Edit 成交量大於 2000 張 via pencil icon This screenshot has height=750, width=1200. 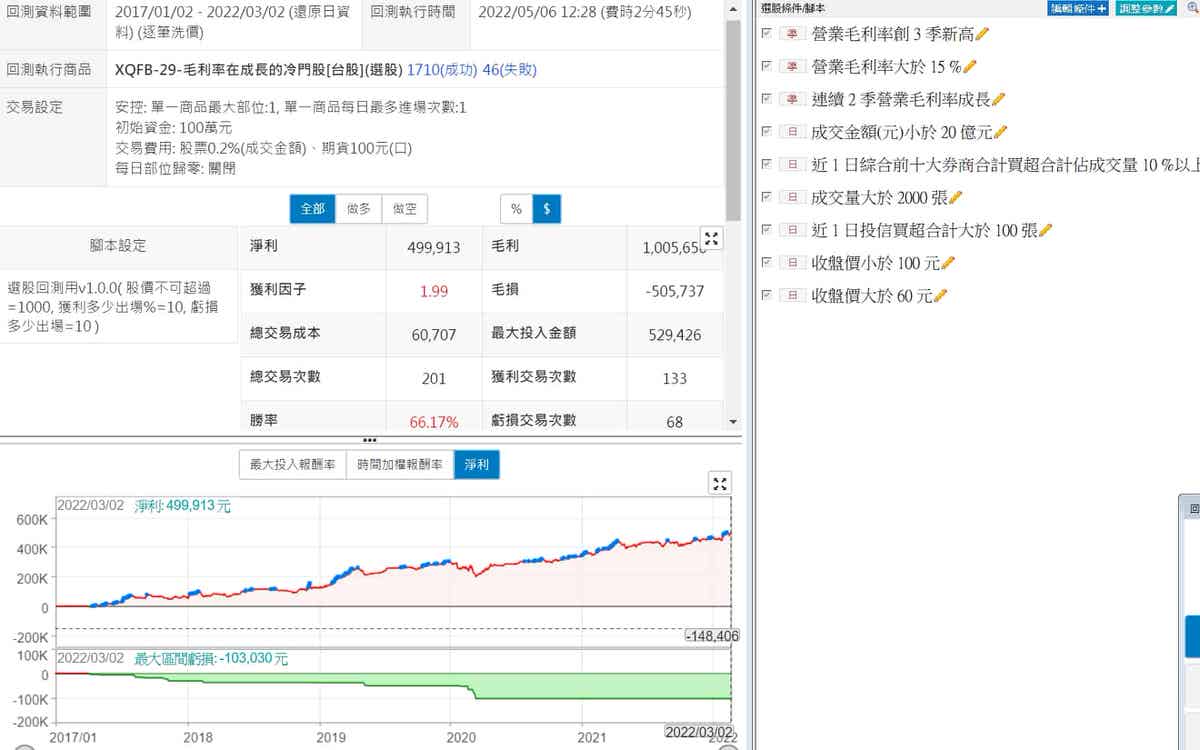point(955,198)
